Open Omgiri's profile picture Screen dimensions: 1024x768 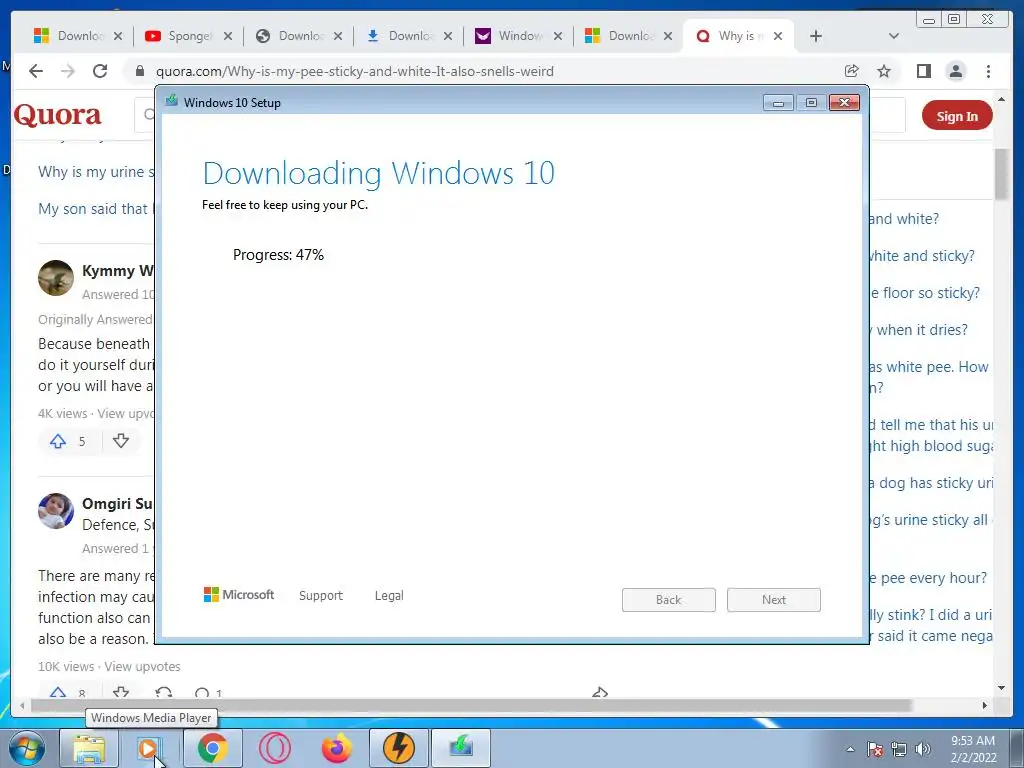56,511
